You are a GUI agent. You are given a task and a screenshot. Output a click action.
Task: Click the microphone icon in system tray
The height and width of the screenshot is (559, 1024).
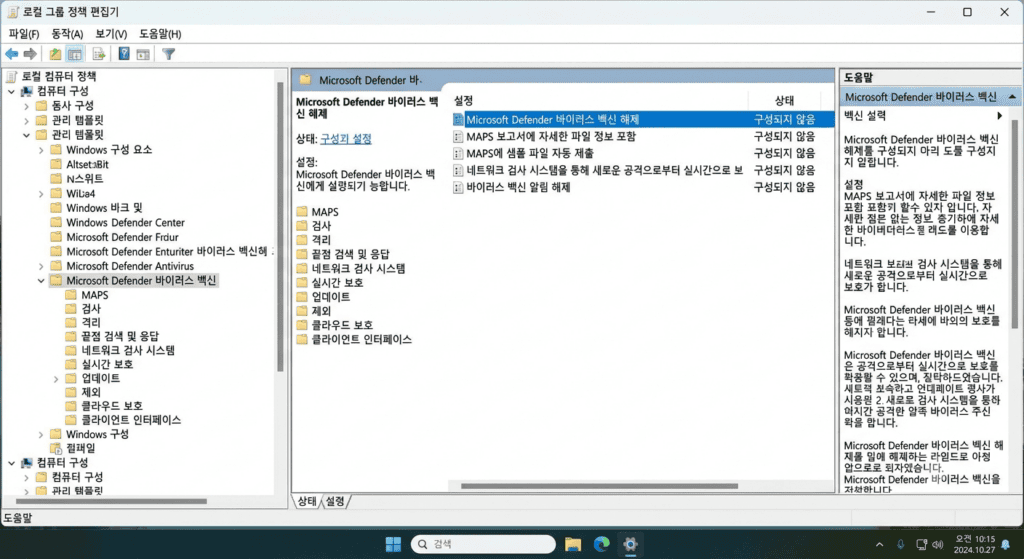pyautogui.click(x=901, y=545)
